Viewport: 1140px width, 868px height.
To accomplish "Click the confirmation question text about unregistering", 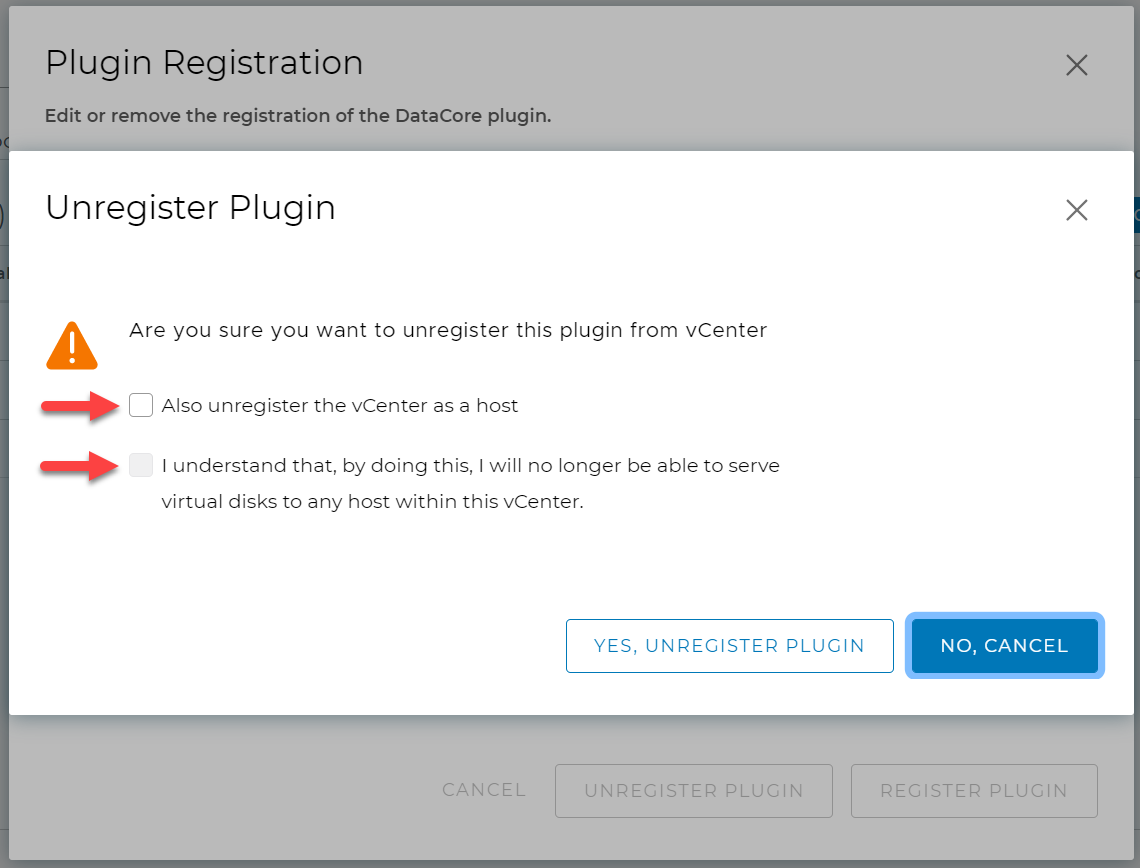I will pyautogui.click(x=446, y=330).
